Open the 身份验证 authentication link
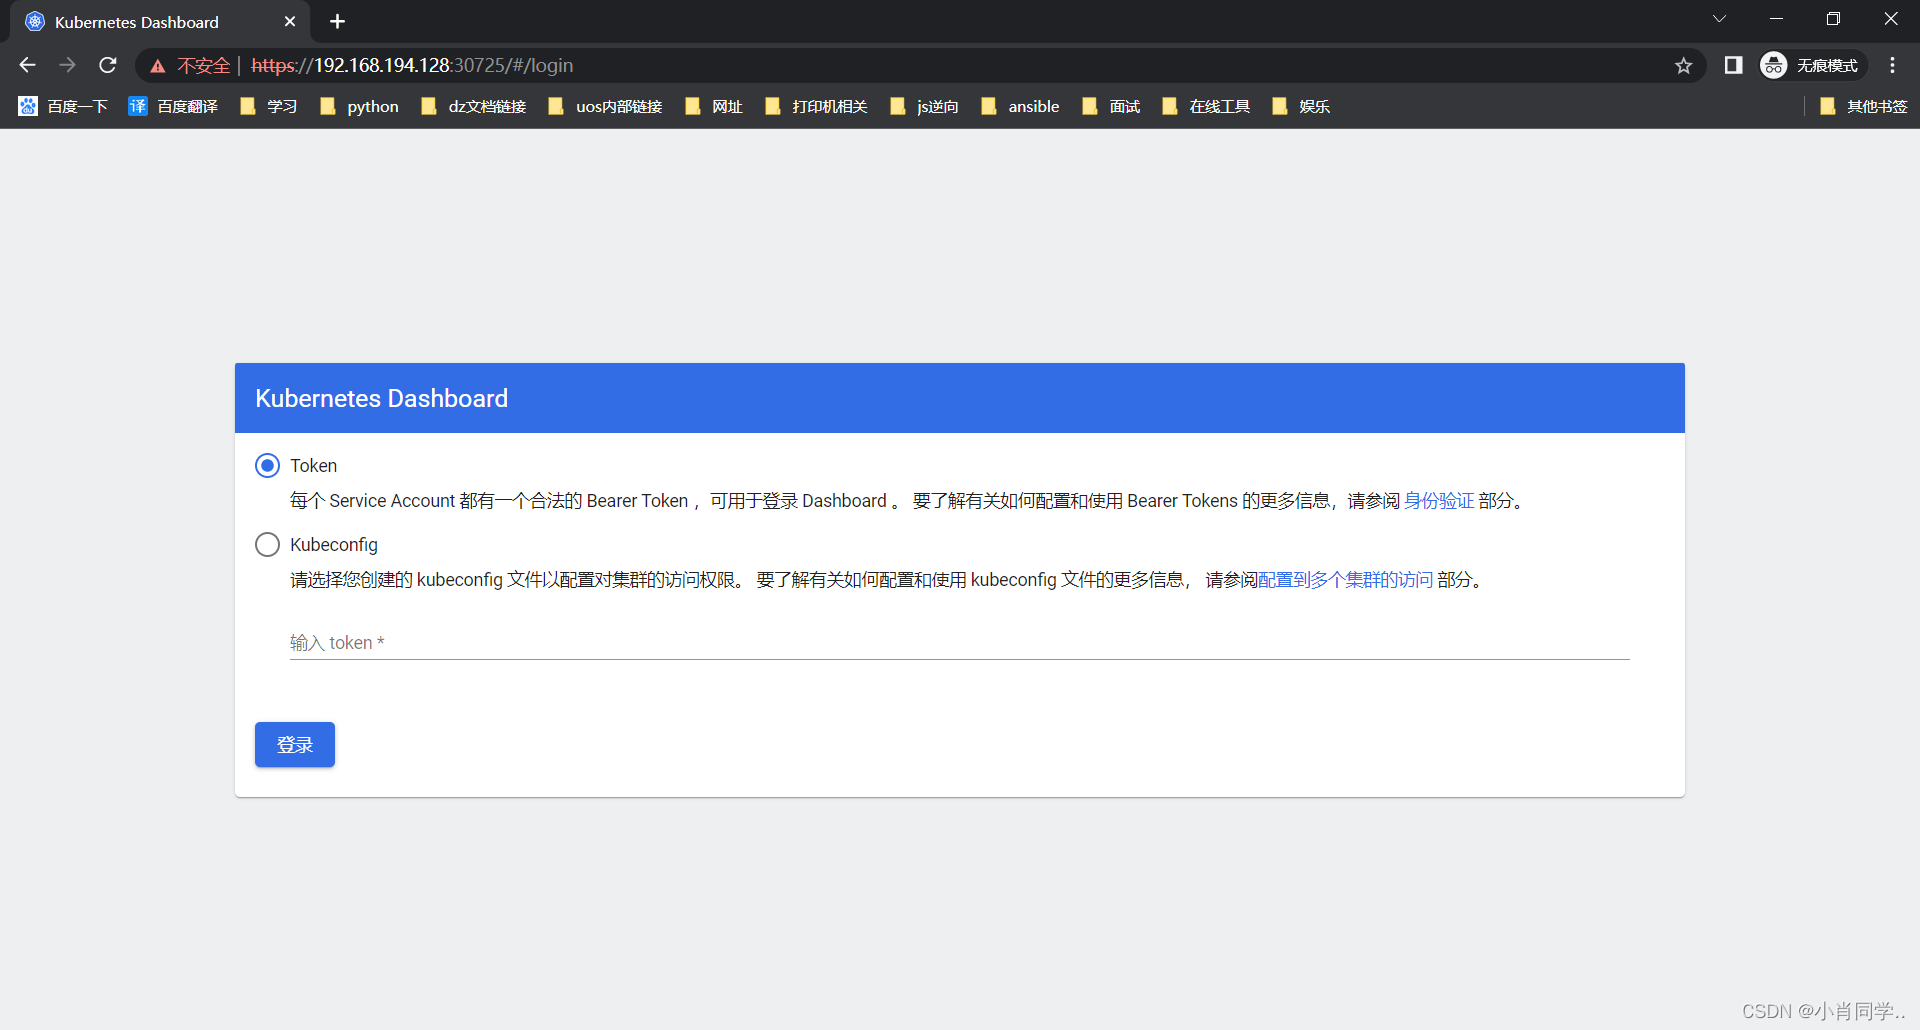Viewport: 1920px width, 1030px height. (1439, 501)
